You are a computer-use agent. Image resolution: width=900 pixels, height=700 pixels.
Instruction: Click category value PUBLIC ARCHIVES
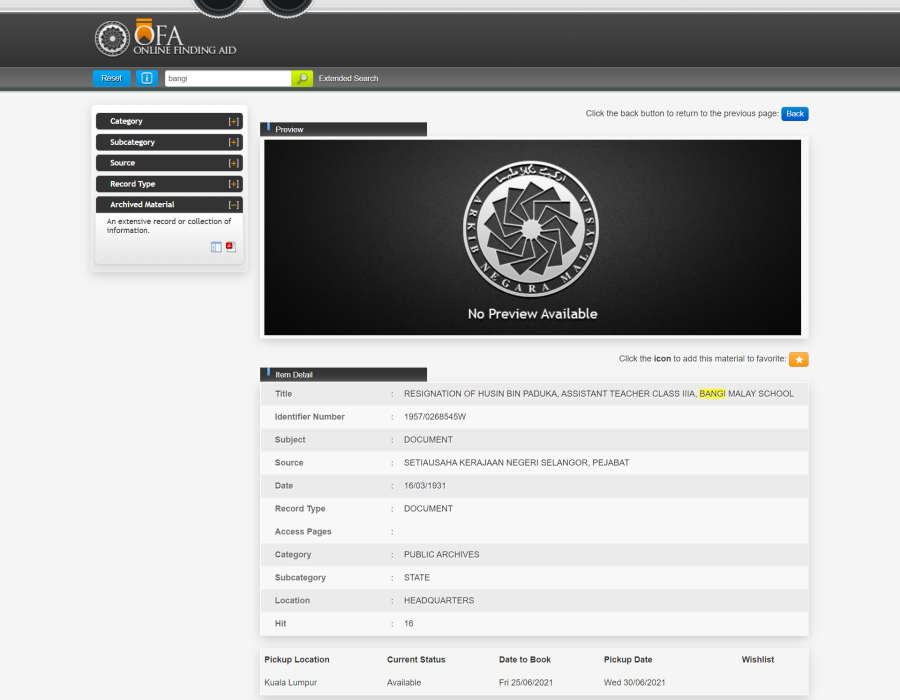pos(441,554)
